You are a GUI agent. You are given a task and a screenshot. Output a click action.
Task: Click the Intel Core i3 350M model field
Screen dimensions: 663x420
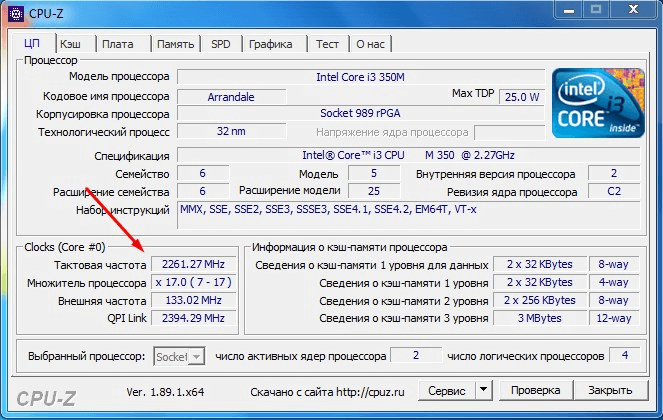(x=361, y=77)
